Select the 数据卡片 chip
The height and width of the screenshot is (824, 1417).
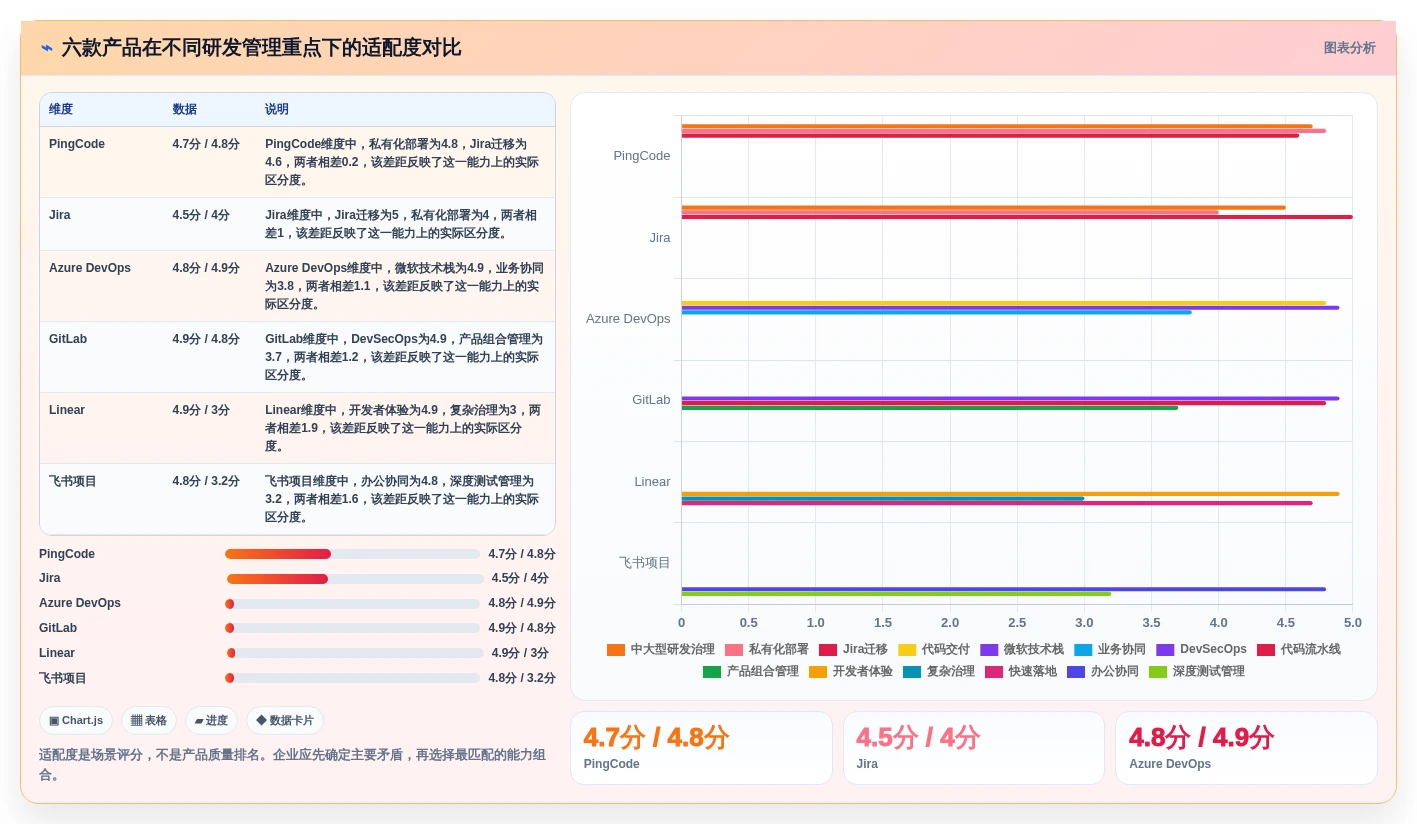point(285,720)
